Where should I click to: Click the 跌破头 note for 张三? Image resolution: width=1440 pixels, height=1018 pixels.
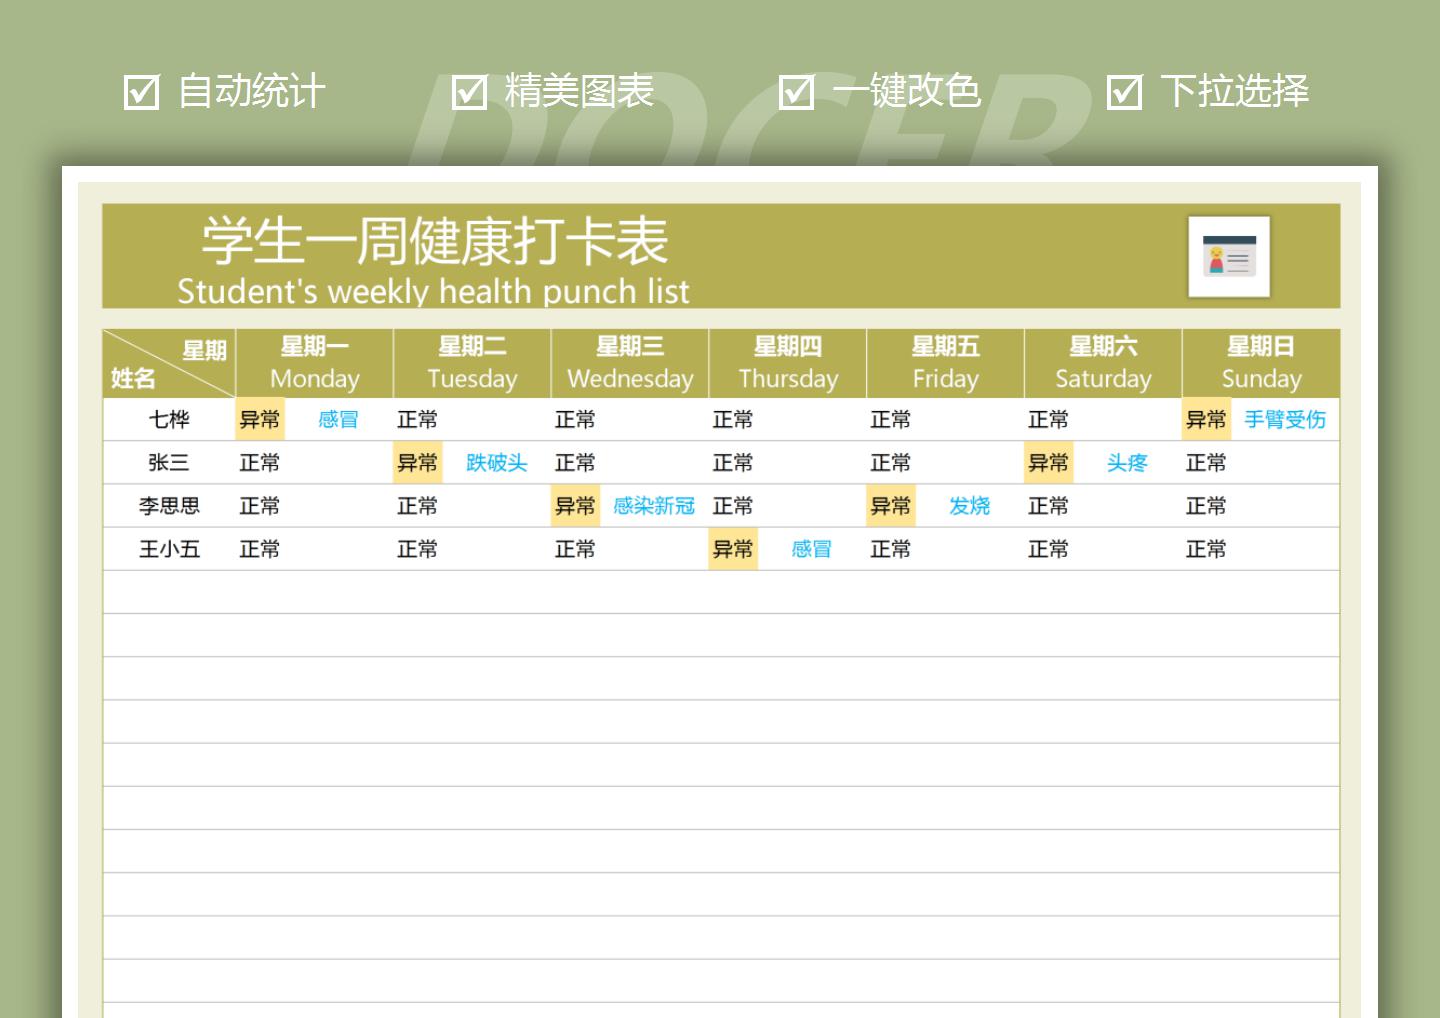497,463
